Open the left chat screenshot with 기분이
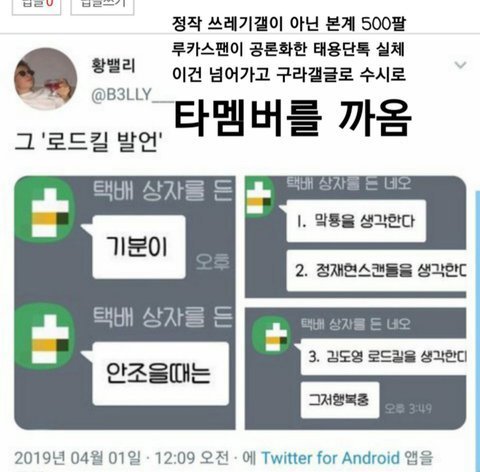The height and width of the screenshot is (472, 480). pos(125,303)
